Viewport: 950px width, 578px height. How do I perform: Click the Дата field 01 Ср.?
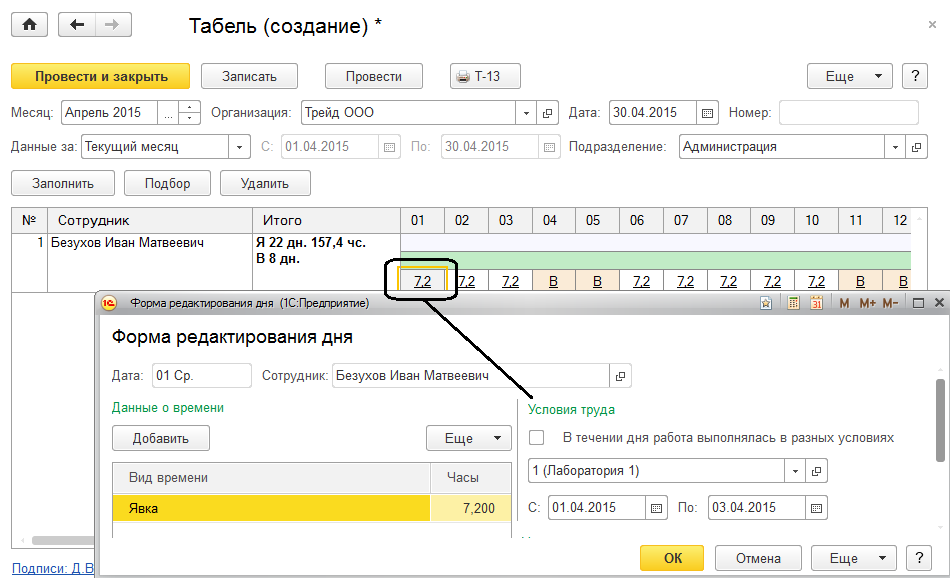[x=202, y=376]
